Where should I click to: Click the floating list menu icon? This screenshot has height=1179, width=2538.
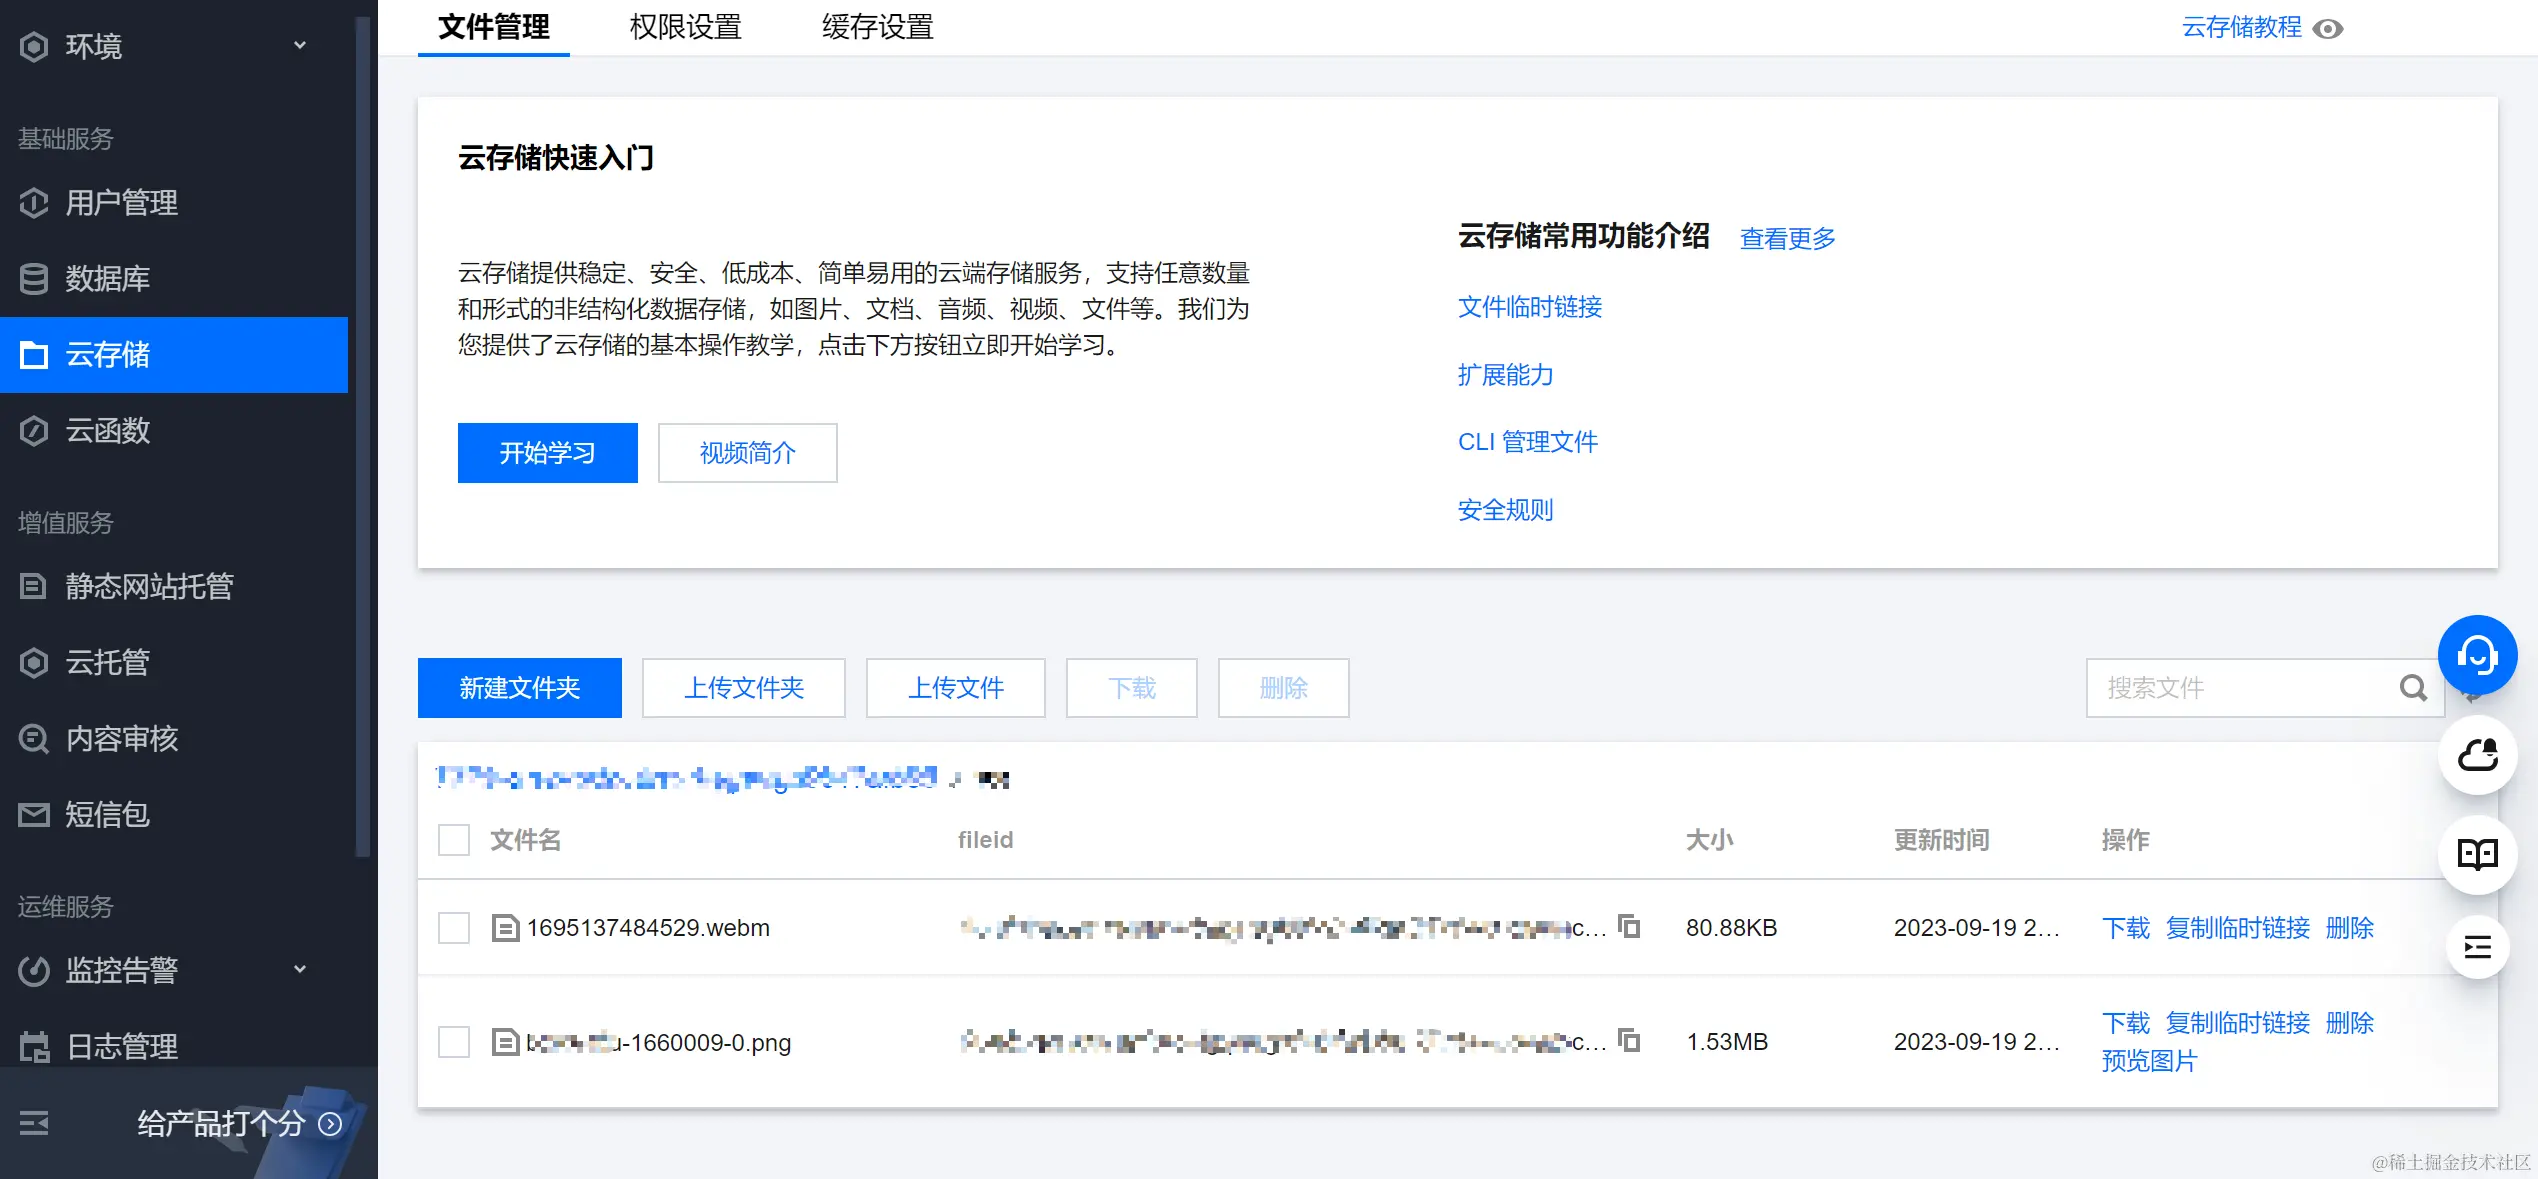coord(2478,947)
